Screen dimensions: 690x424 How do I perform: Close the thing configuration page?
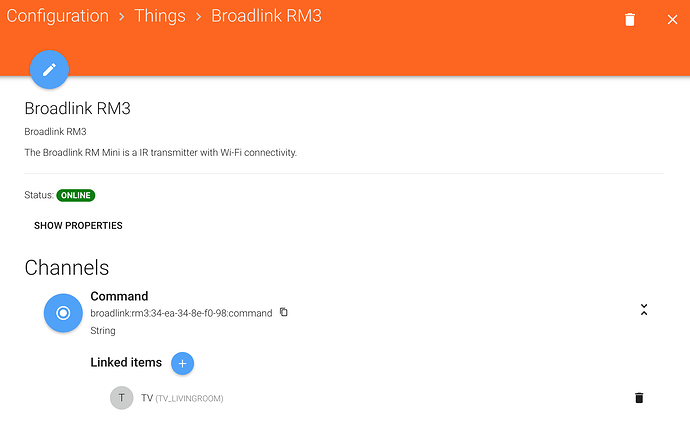click(x=672, y=20)
